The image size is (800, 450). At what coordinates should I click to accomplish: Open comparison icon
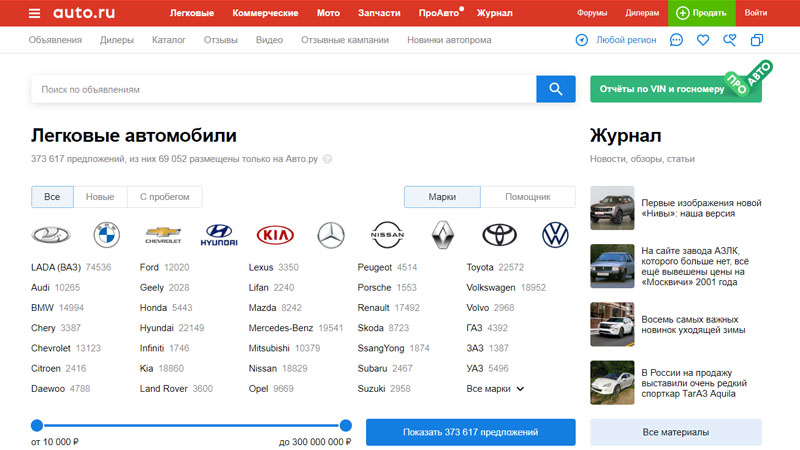pyautogui.click(x=757, y=40)
